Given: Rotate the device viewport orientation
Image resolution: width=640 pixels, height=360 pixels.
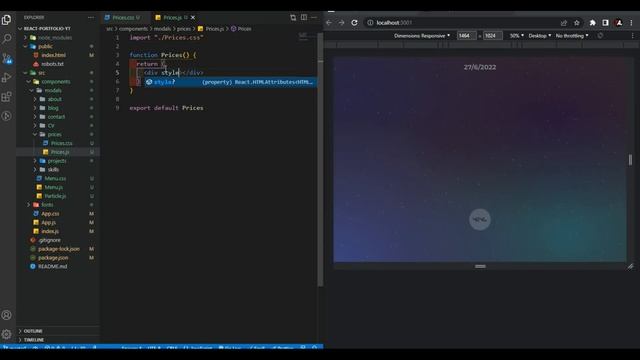Looking at the screenshot, I should click(x=600, y=36).
